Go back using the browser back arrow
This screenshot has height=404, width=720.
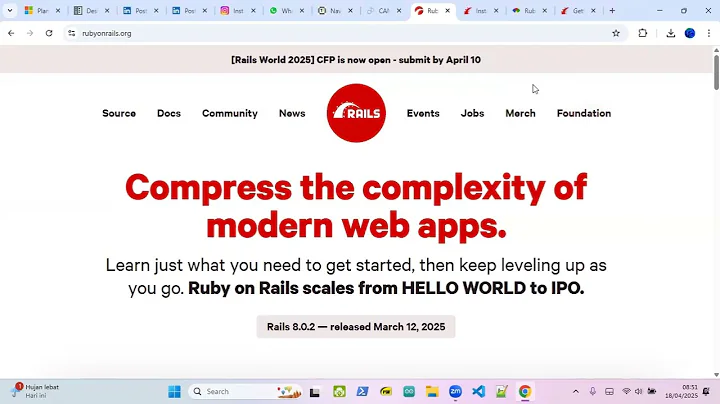[x=11, y=33]
